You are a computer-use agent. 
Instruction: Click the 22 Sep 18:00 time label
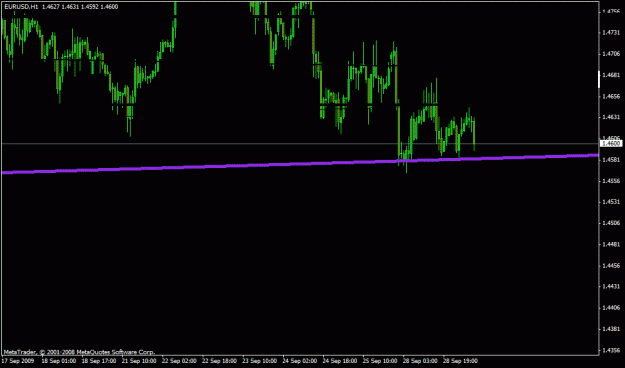(x=219, y=361)
